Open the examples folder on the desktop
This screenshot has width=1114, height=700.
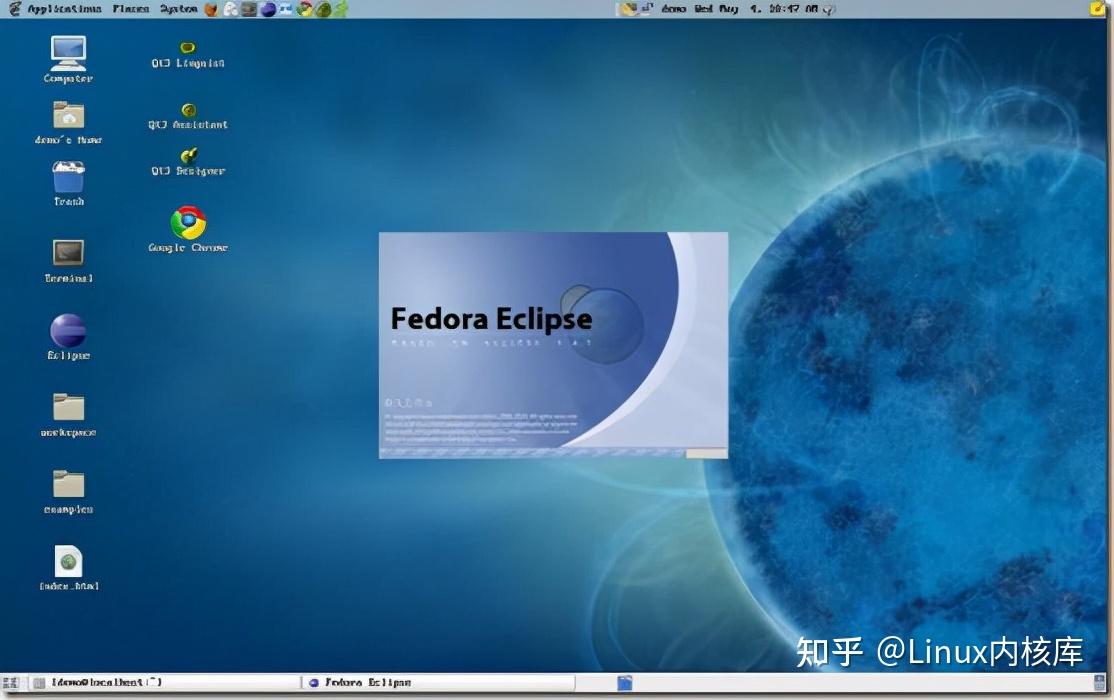point(66,487)
